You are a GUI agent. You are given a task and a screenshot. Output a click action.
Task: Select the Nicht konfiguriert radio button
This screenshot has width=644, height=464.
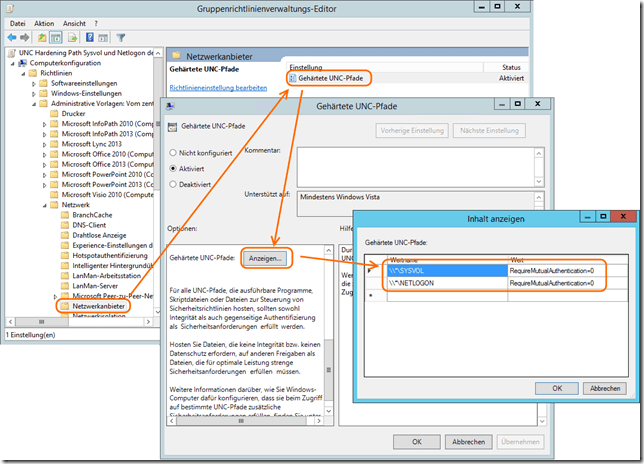[x=173, y=152]
